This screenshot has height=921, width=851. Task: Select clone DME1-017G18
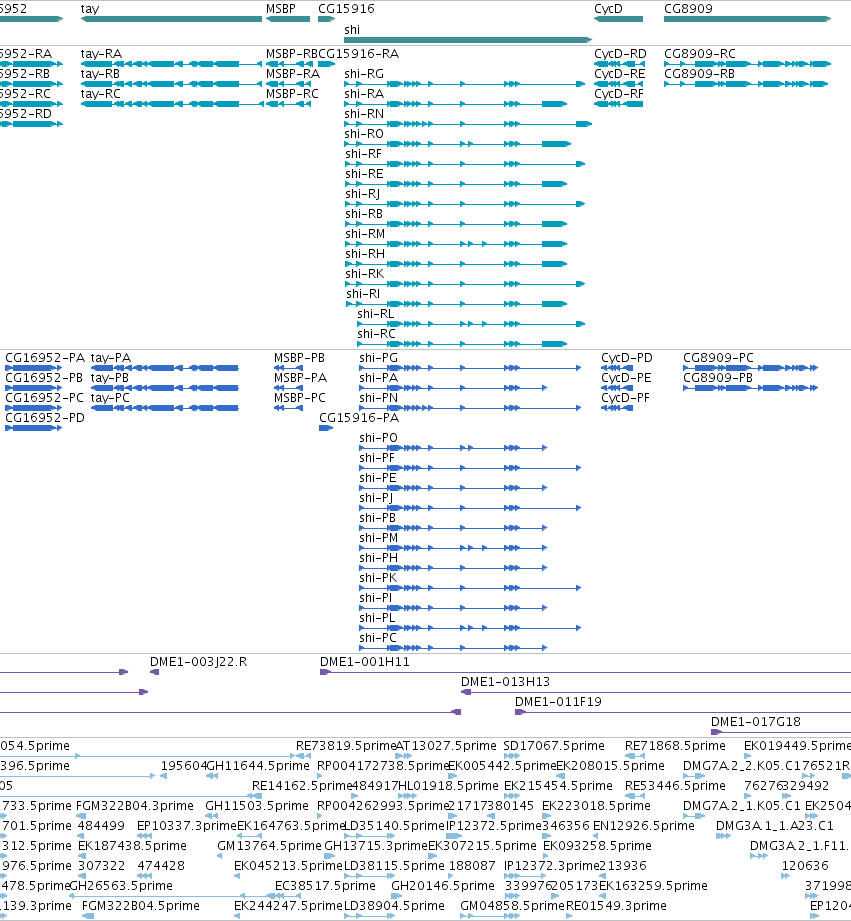pos(756,722)
